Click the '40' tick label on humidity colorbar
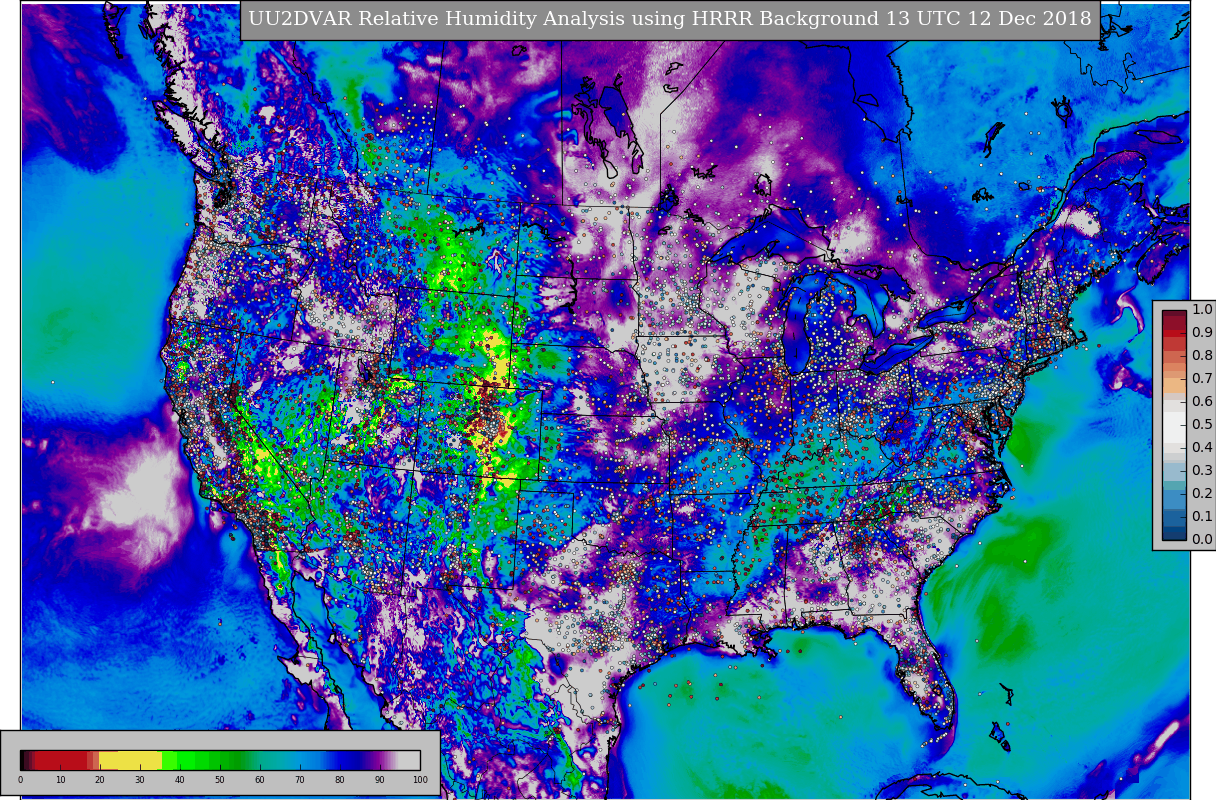The height and width of the screenshot is (800, 1216). click(180, 780)
